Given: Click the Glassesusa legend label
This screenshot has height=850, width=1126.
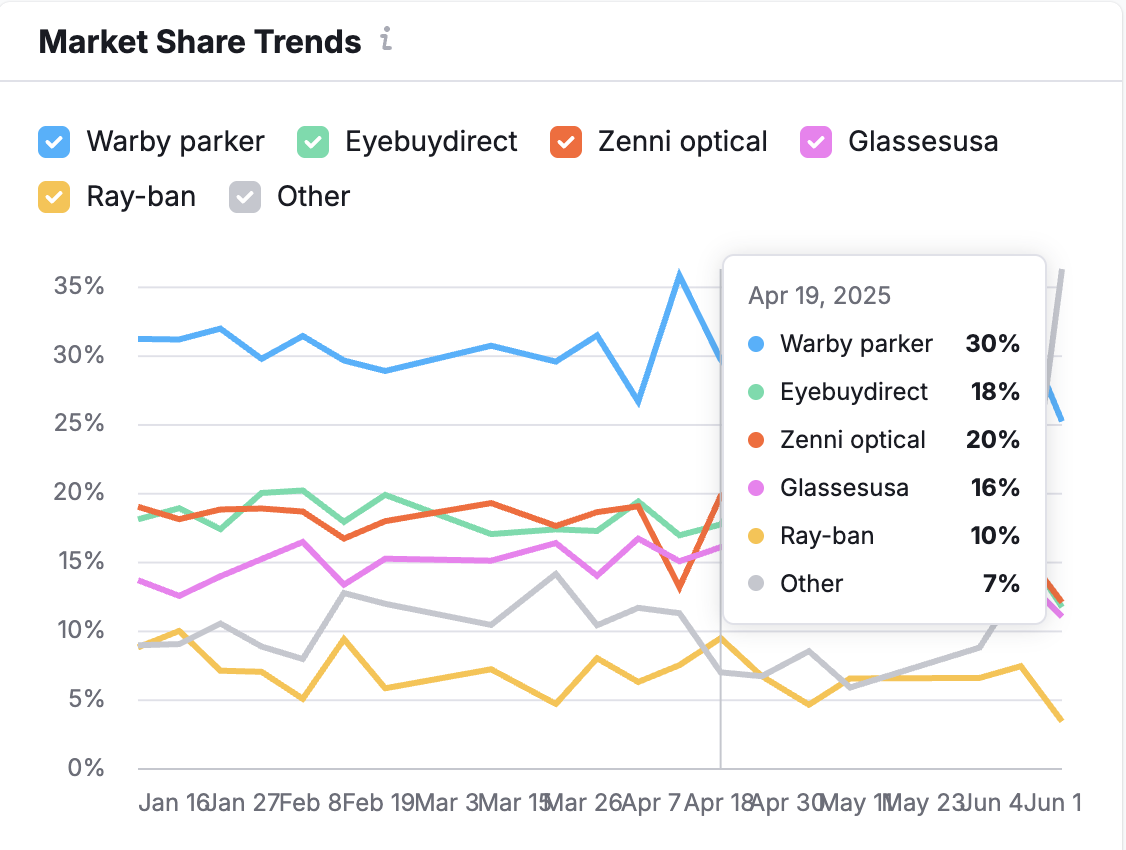Looking at the screenshot, I should 923,141.
